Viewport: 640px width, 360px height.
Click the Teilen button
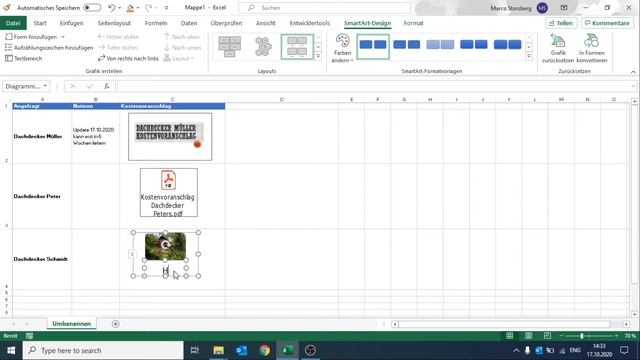[561, 23]
